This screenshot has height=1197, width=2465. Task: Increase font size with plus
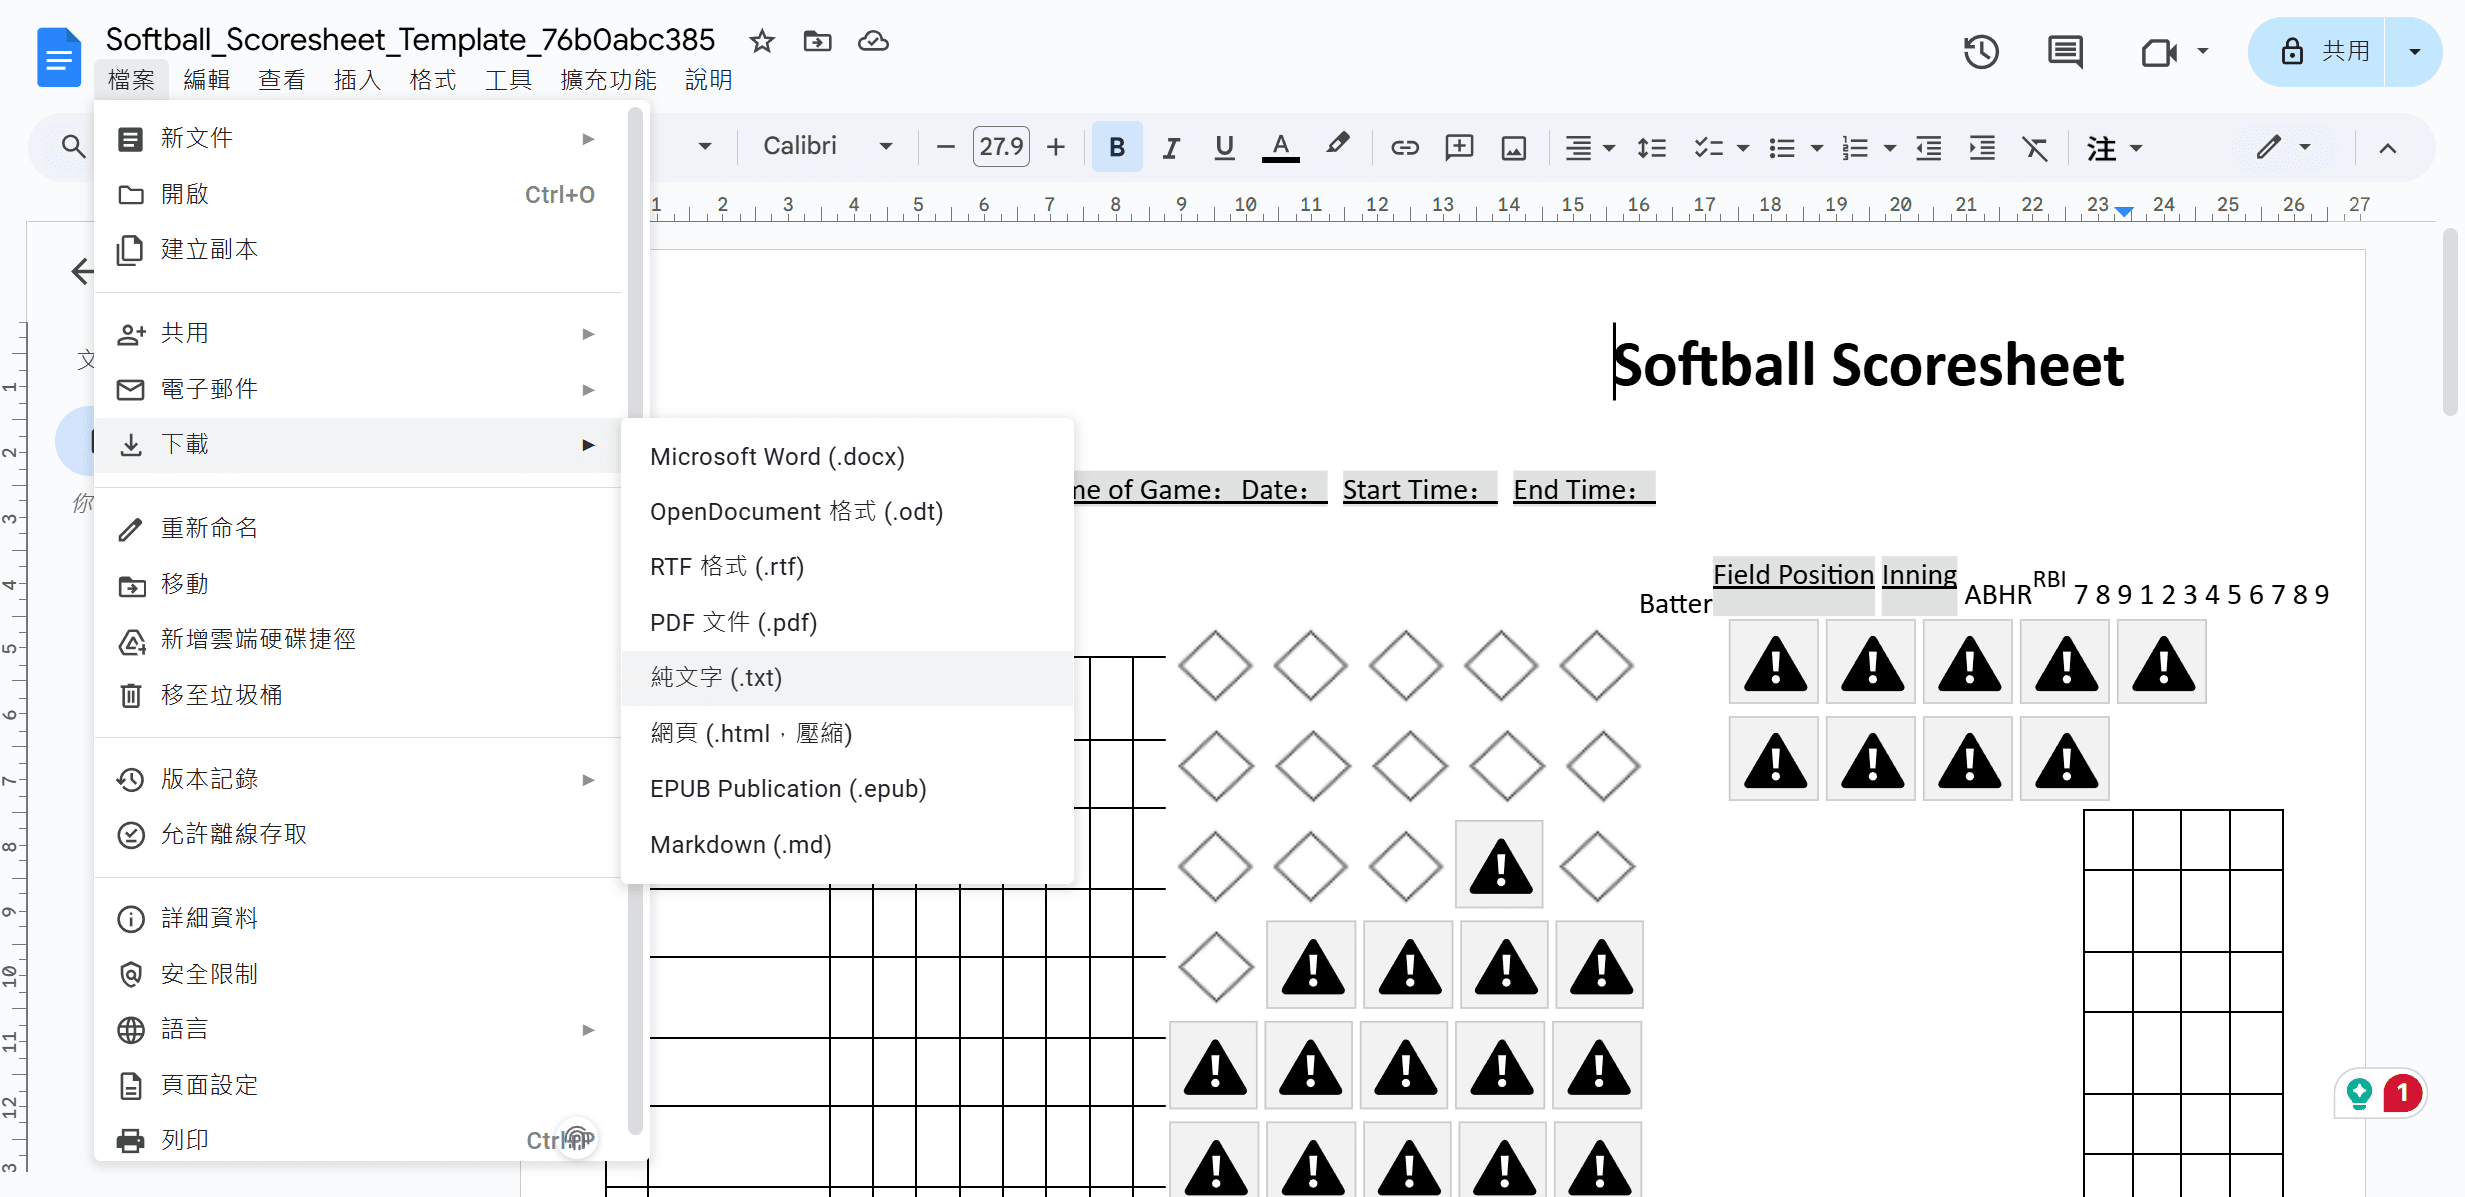click(1056, 147)
